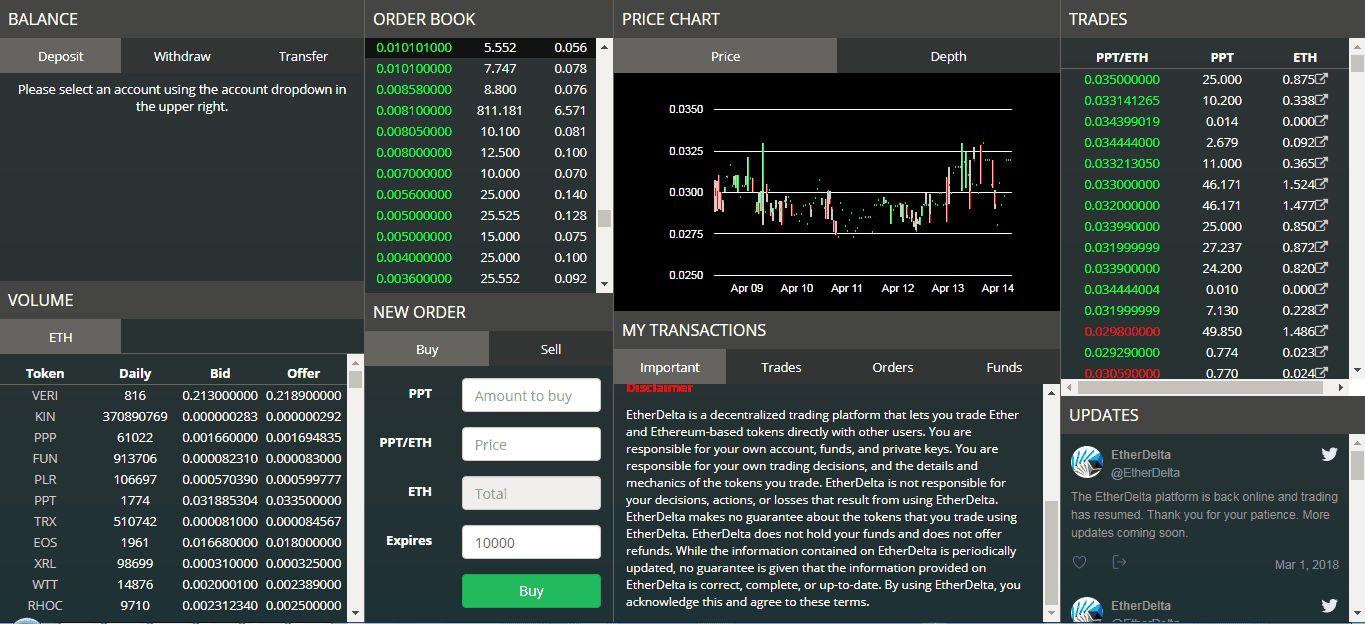Image resolution: width=1365 pixels, height=624 pixels.
Task: Open transaction link for 0.032000000 trade
Action: tap(1322, 205)
